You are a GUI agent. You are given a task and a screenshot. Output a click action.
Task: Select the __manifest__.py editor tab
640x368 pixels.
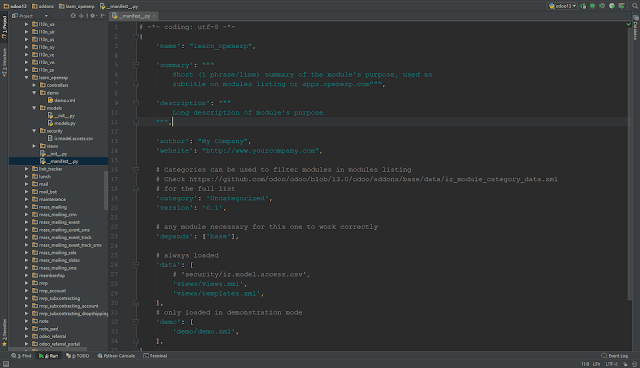pos(134,16)
